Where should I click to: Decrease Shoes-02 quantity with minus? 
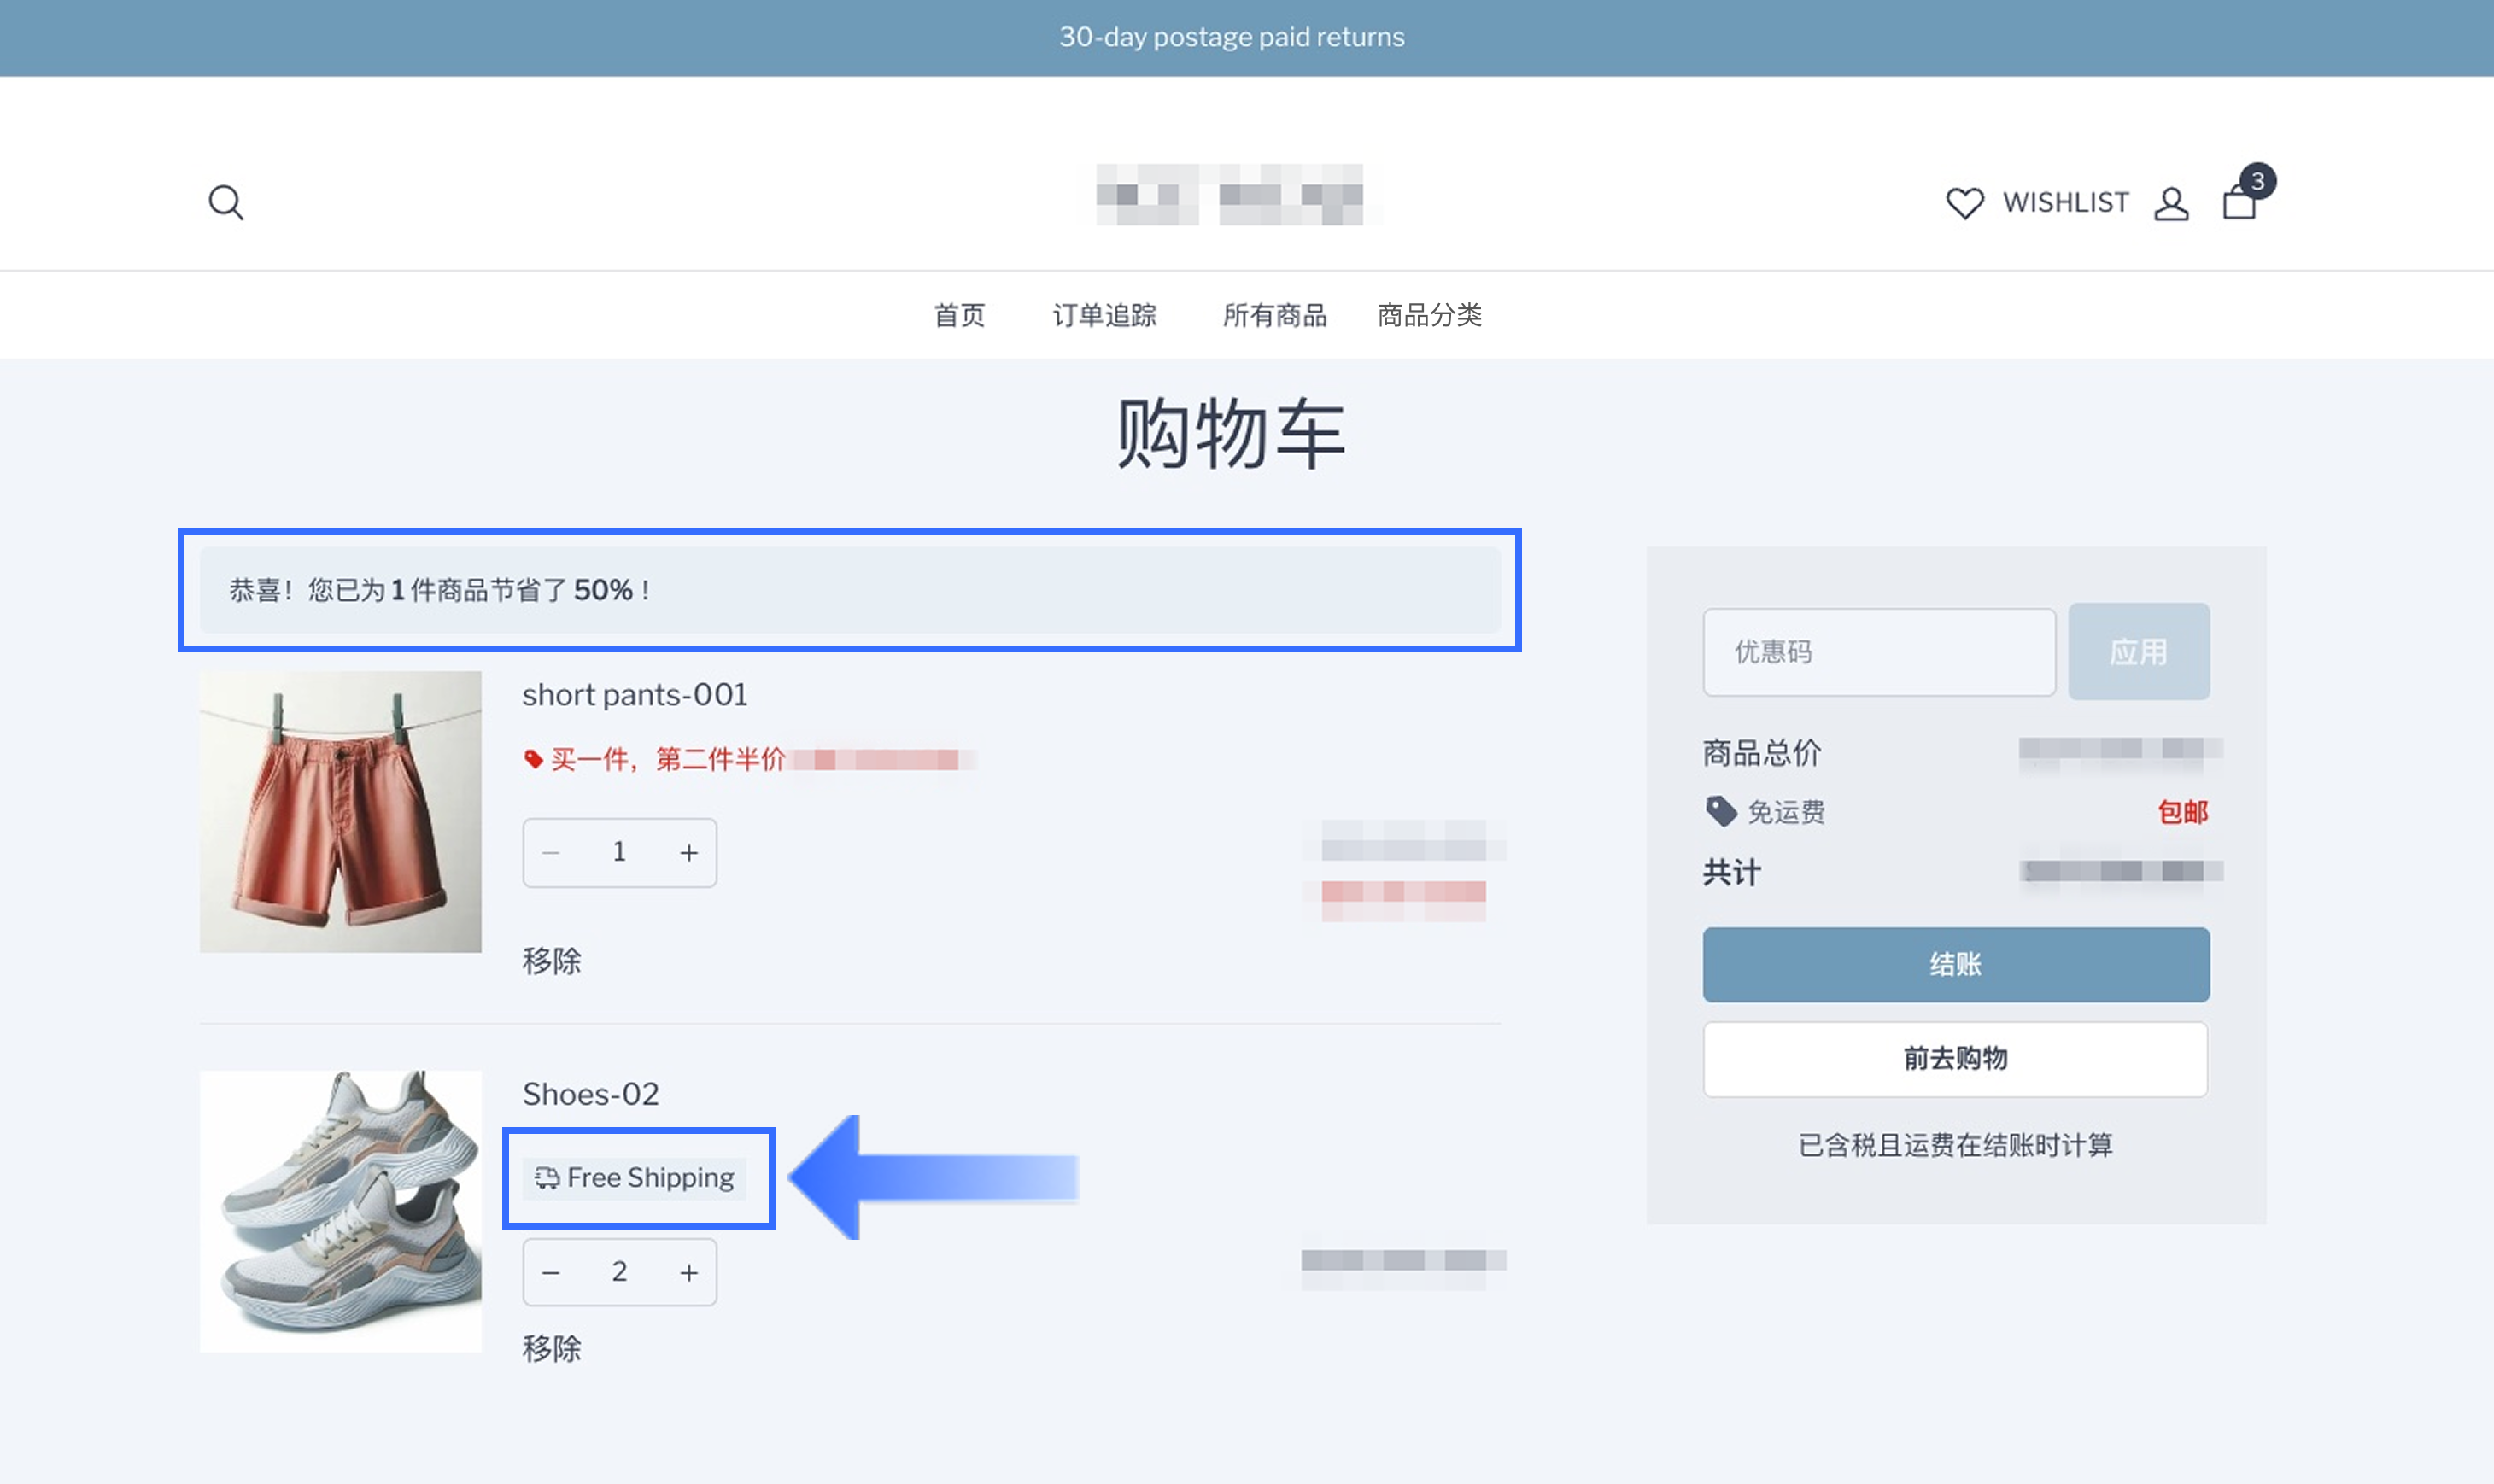[550, 1272]
